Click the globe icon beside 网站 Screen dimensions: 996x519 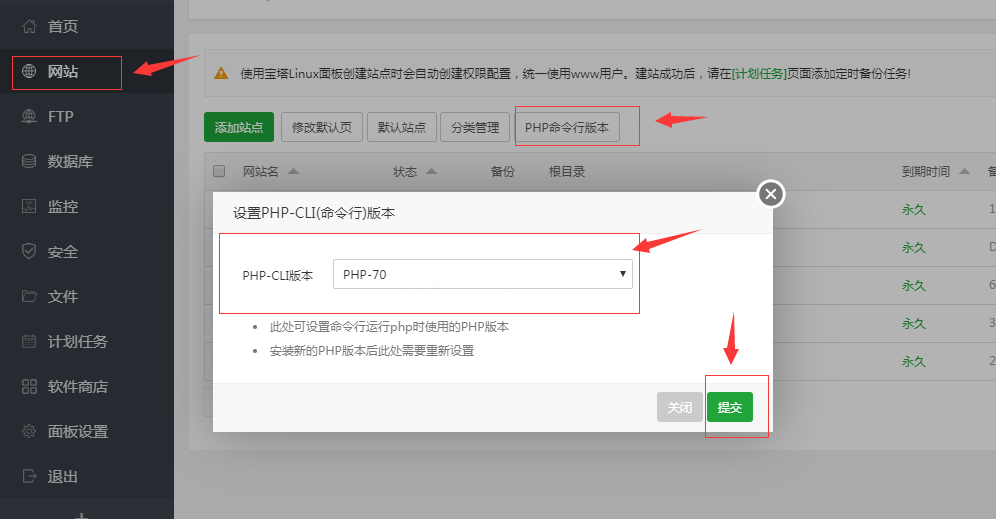pyautogui.click(x=29, y=71)
